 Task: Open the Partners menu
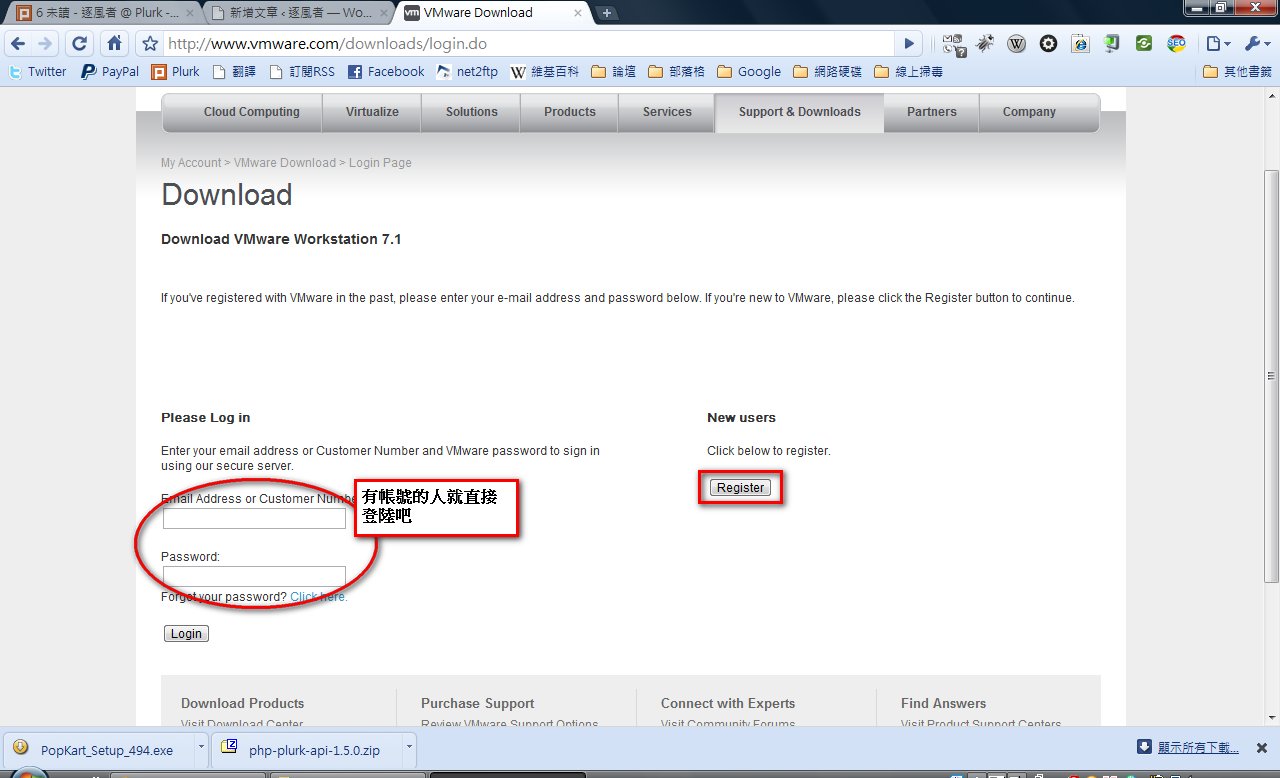point(932,112)
